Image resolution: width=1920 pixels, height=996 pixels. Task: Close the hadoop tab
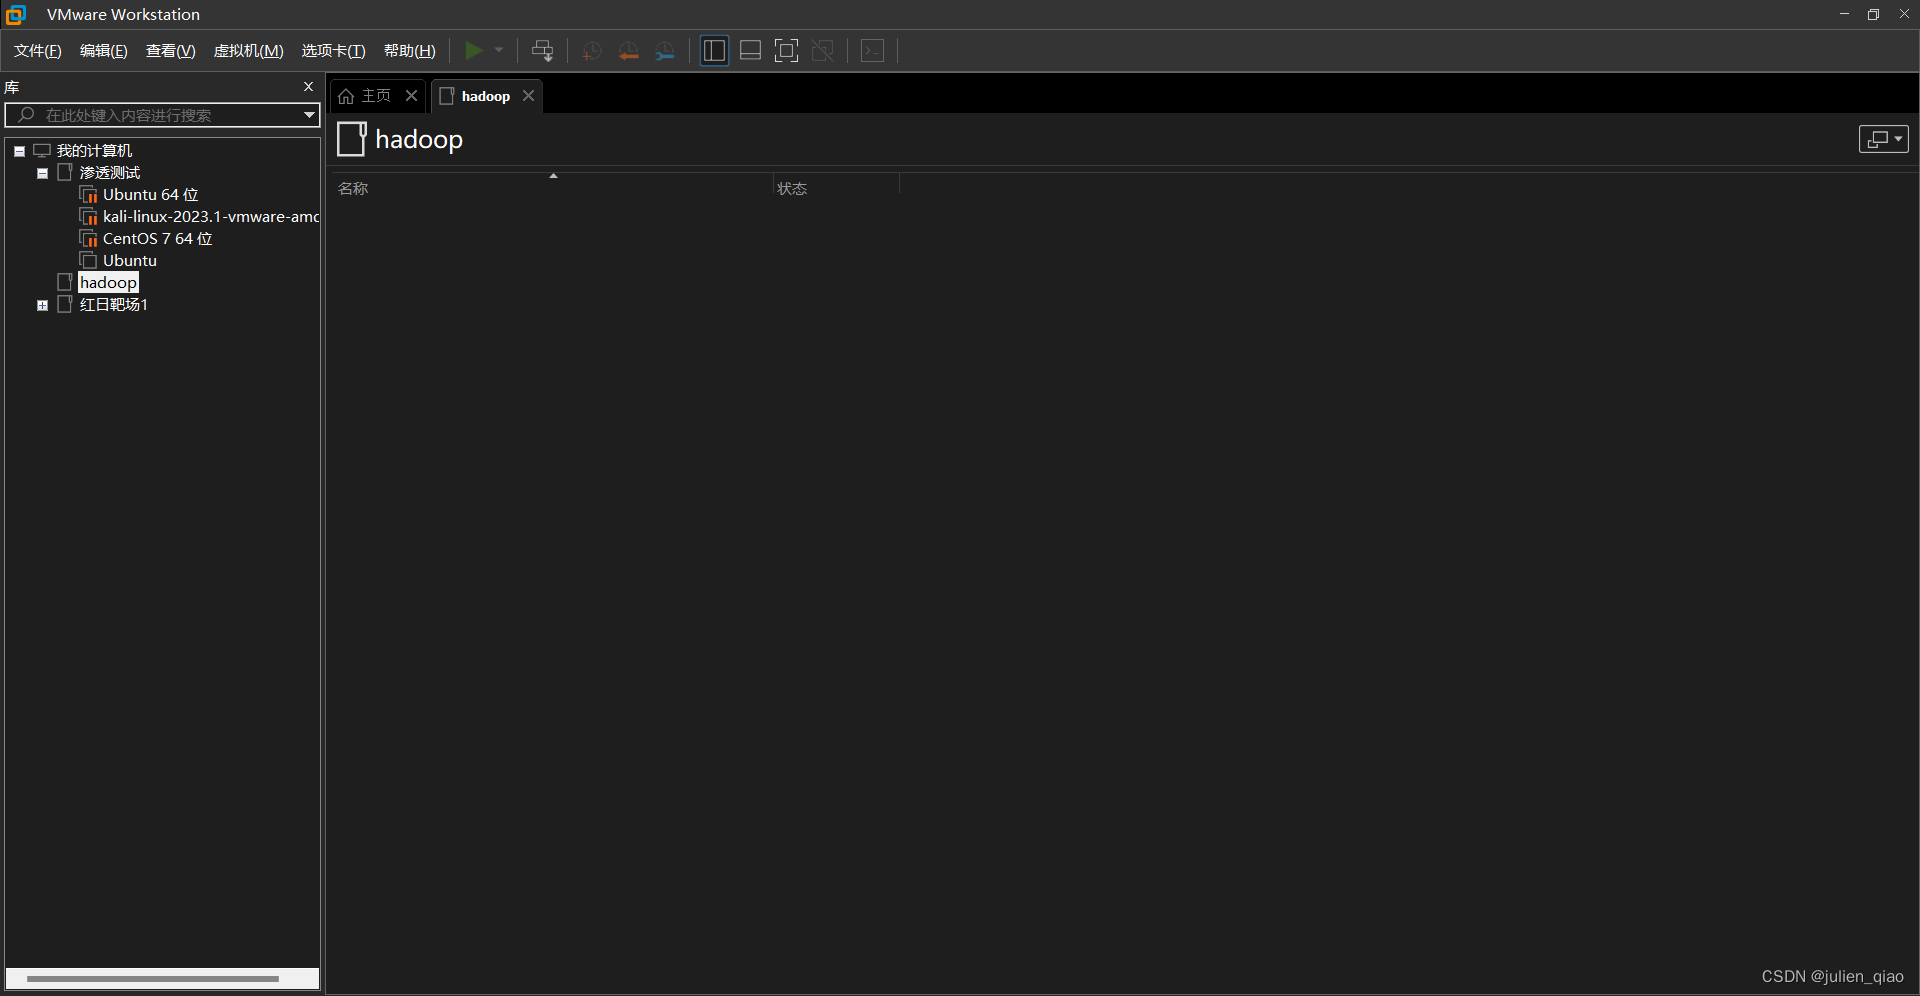(x=528, y=96)
